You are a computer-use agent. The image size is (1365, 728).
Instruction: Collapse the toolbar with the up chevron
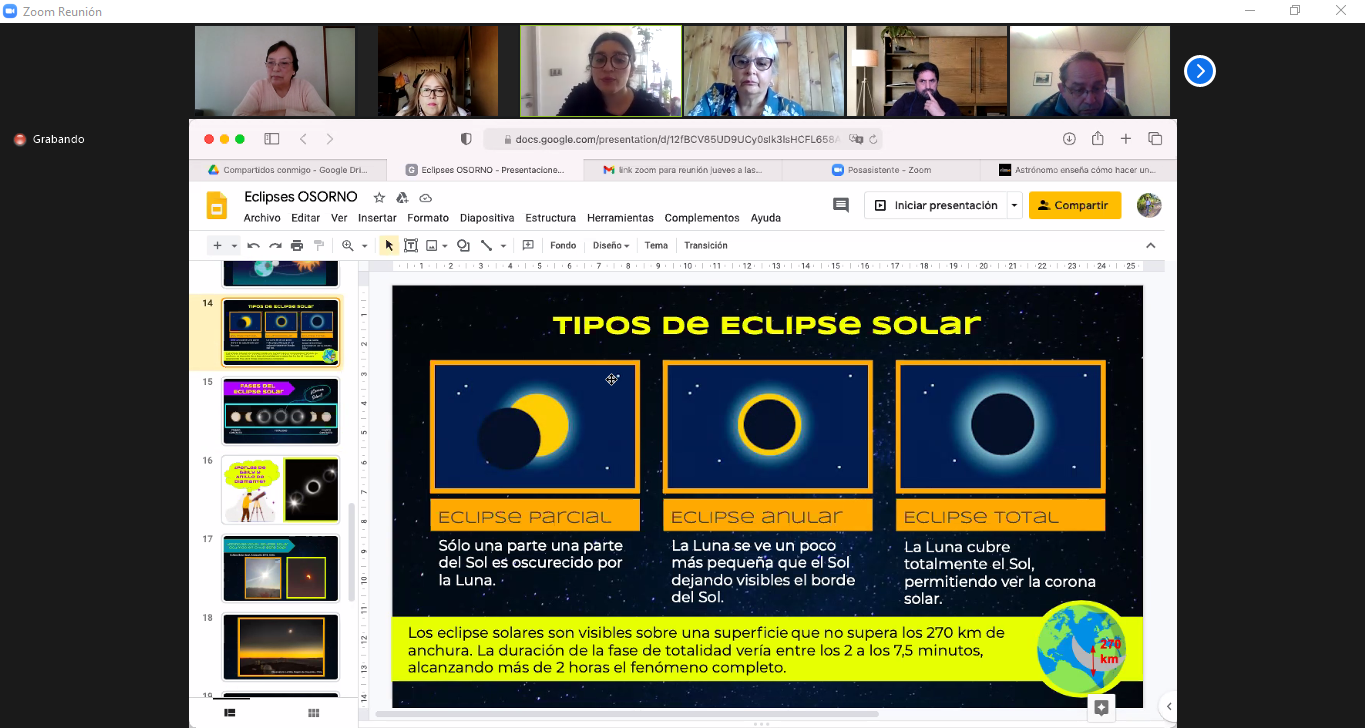pos(1150,246)
